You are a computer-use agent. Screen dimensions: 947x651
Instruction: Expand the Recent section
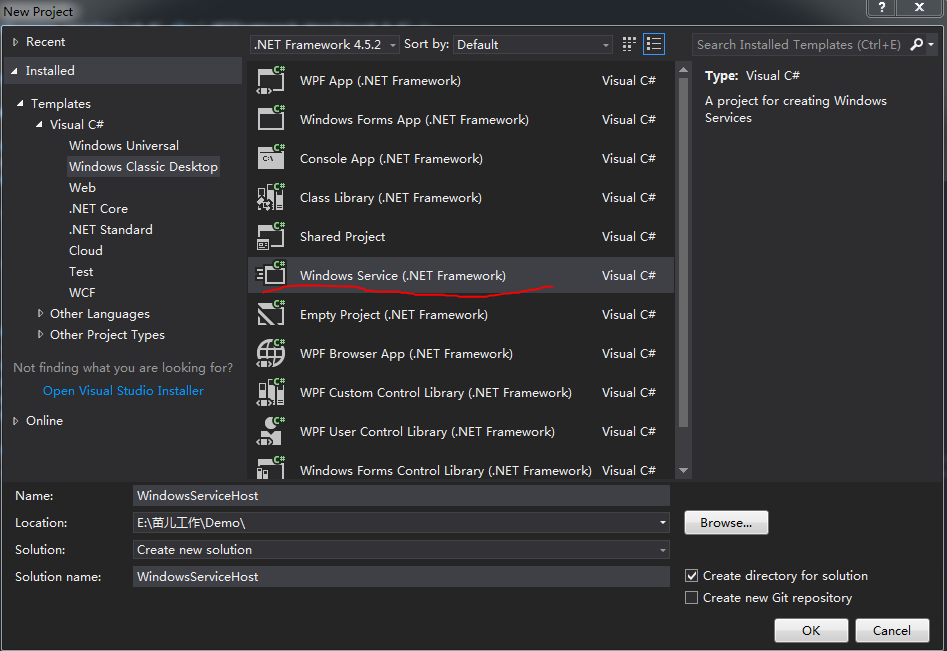[16, 42]
